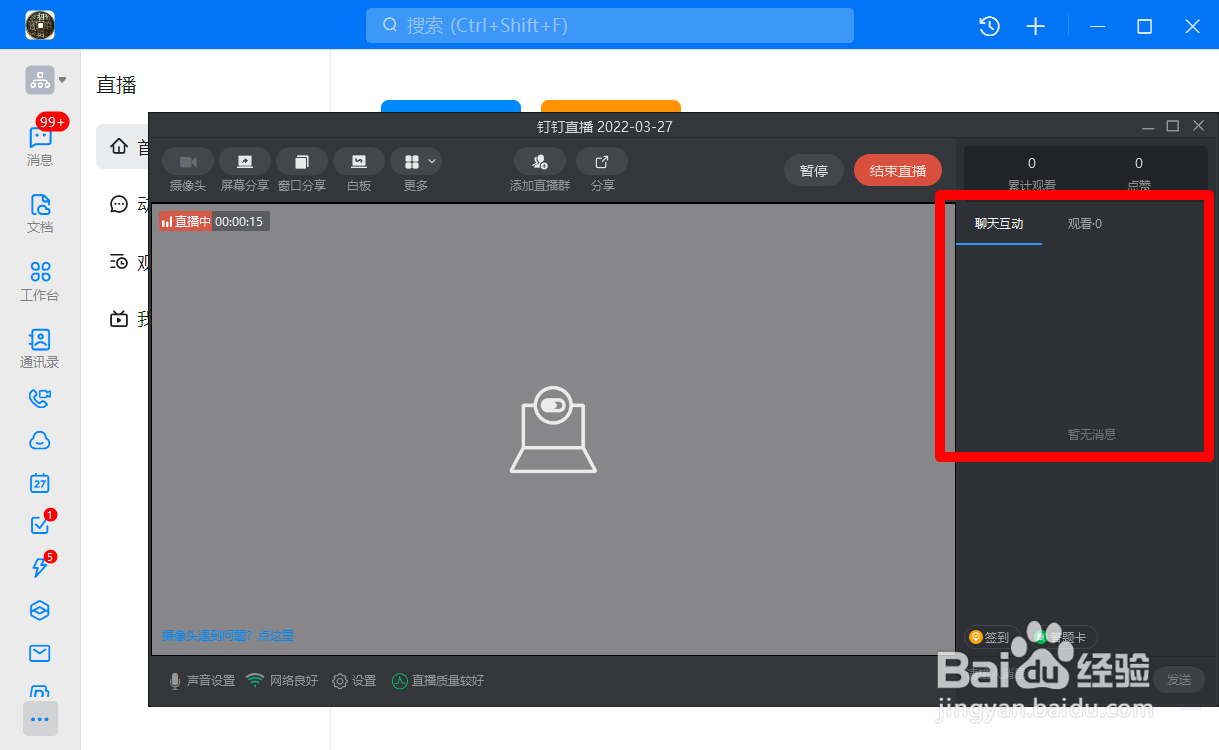The image size is (1219, 750).
Task: Open the phone/video call icon in sidebar
Action: pyautogui.click(x=40, y=399)
